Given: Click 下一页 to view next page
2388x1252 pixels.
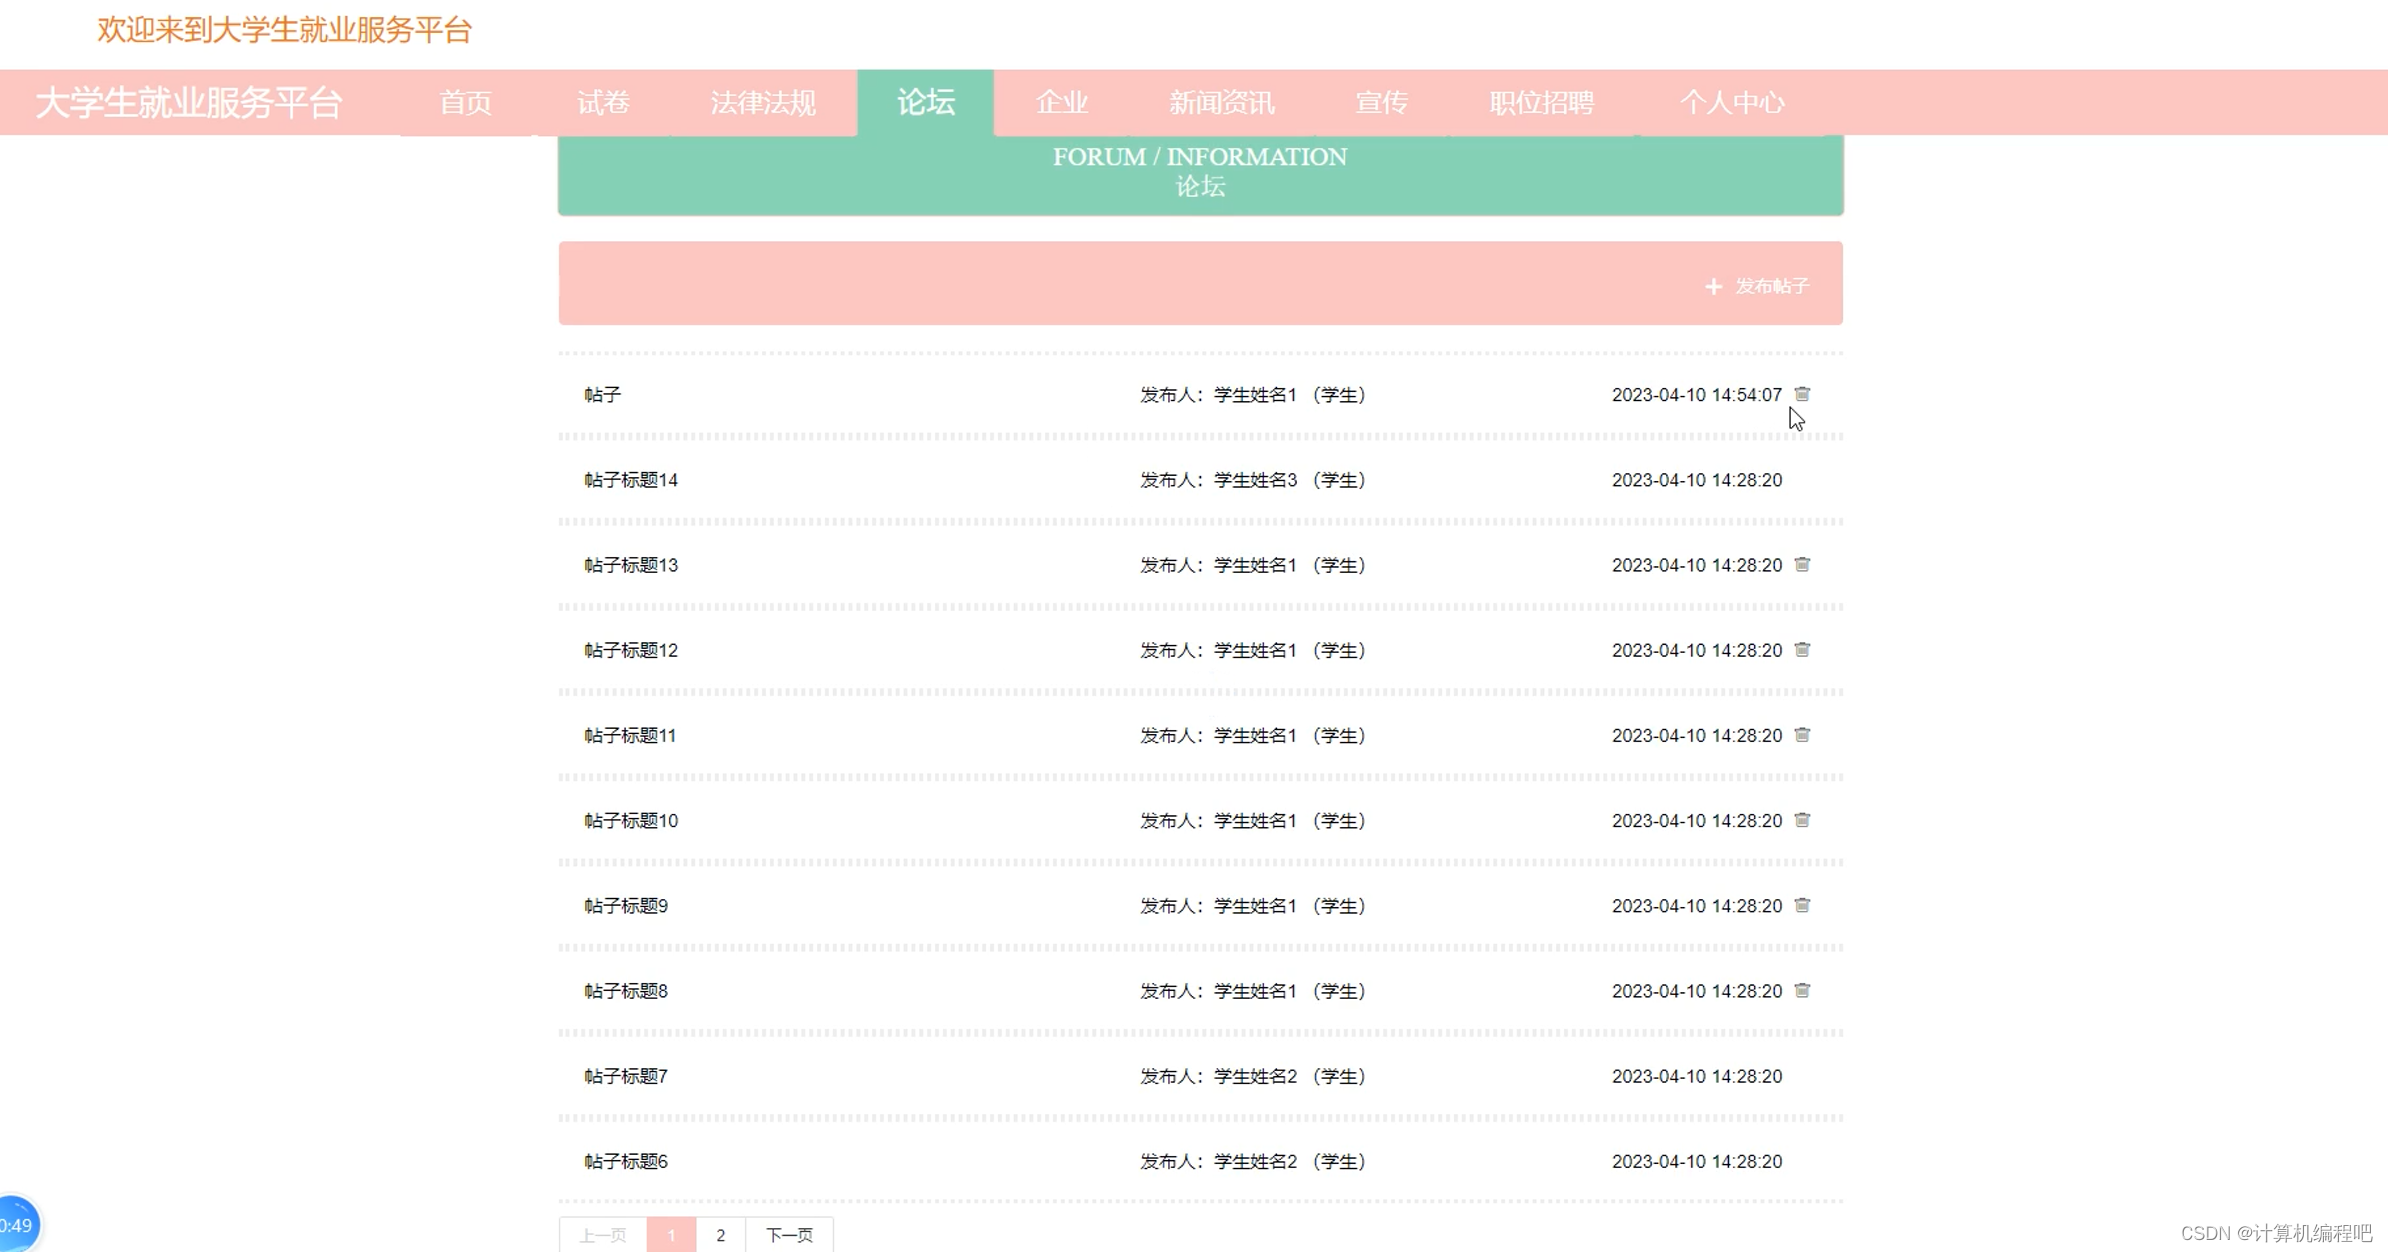Looking at the screenshot, I should (x=789, y=1235).
